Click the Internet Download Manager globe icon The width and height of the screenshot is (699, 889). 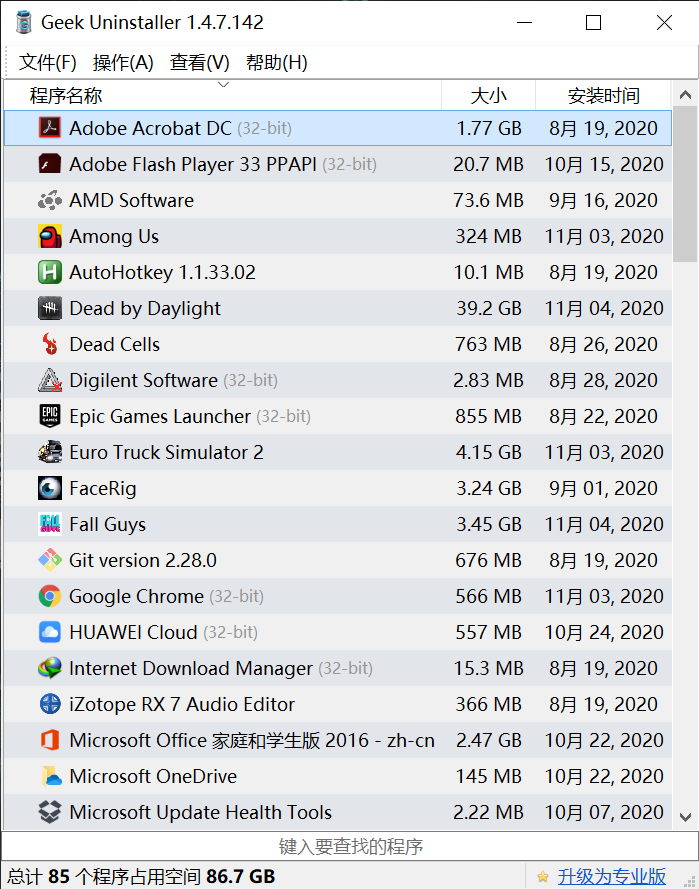point(50,668)
